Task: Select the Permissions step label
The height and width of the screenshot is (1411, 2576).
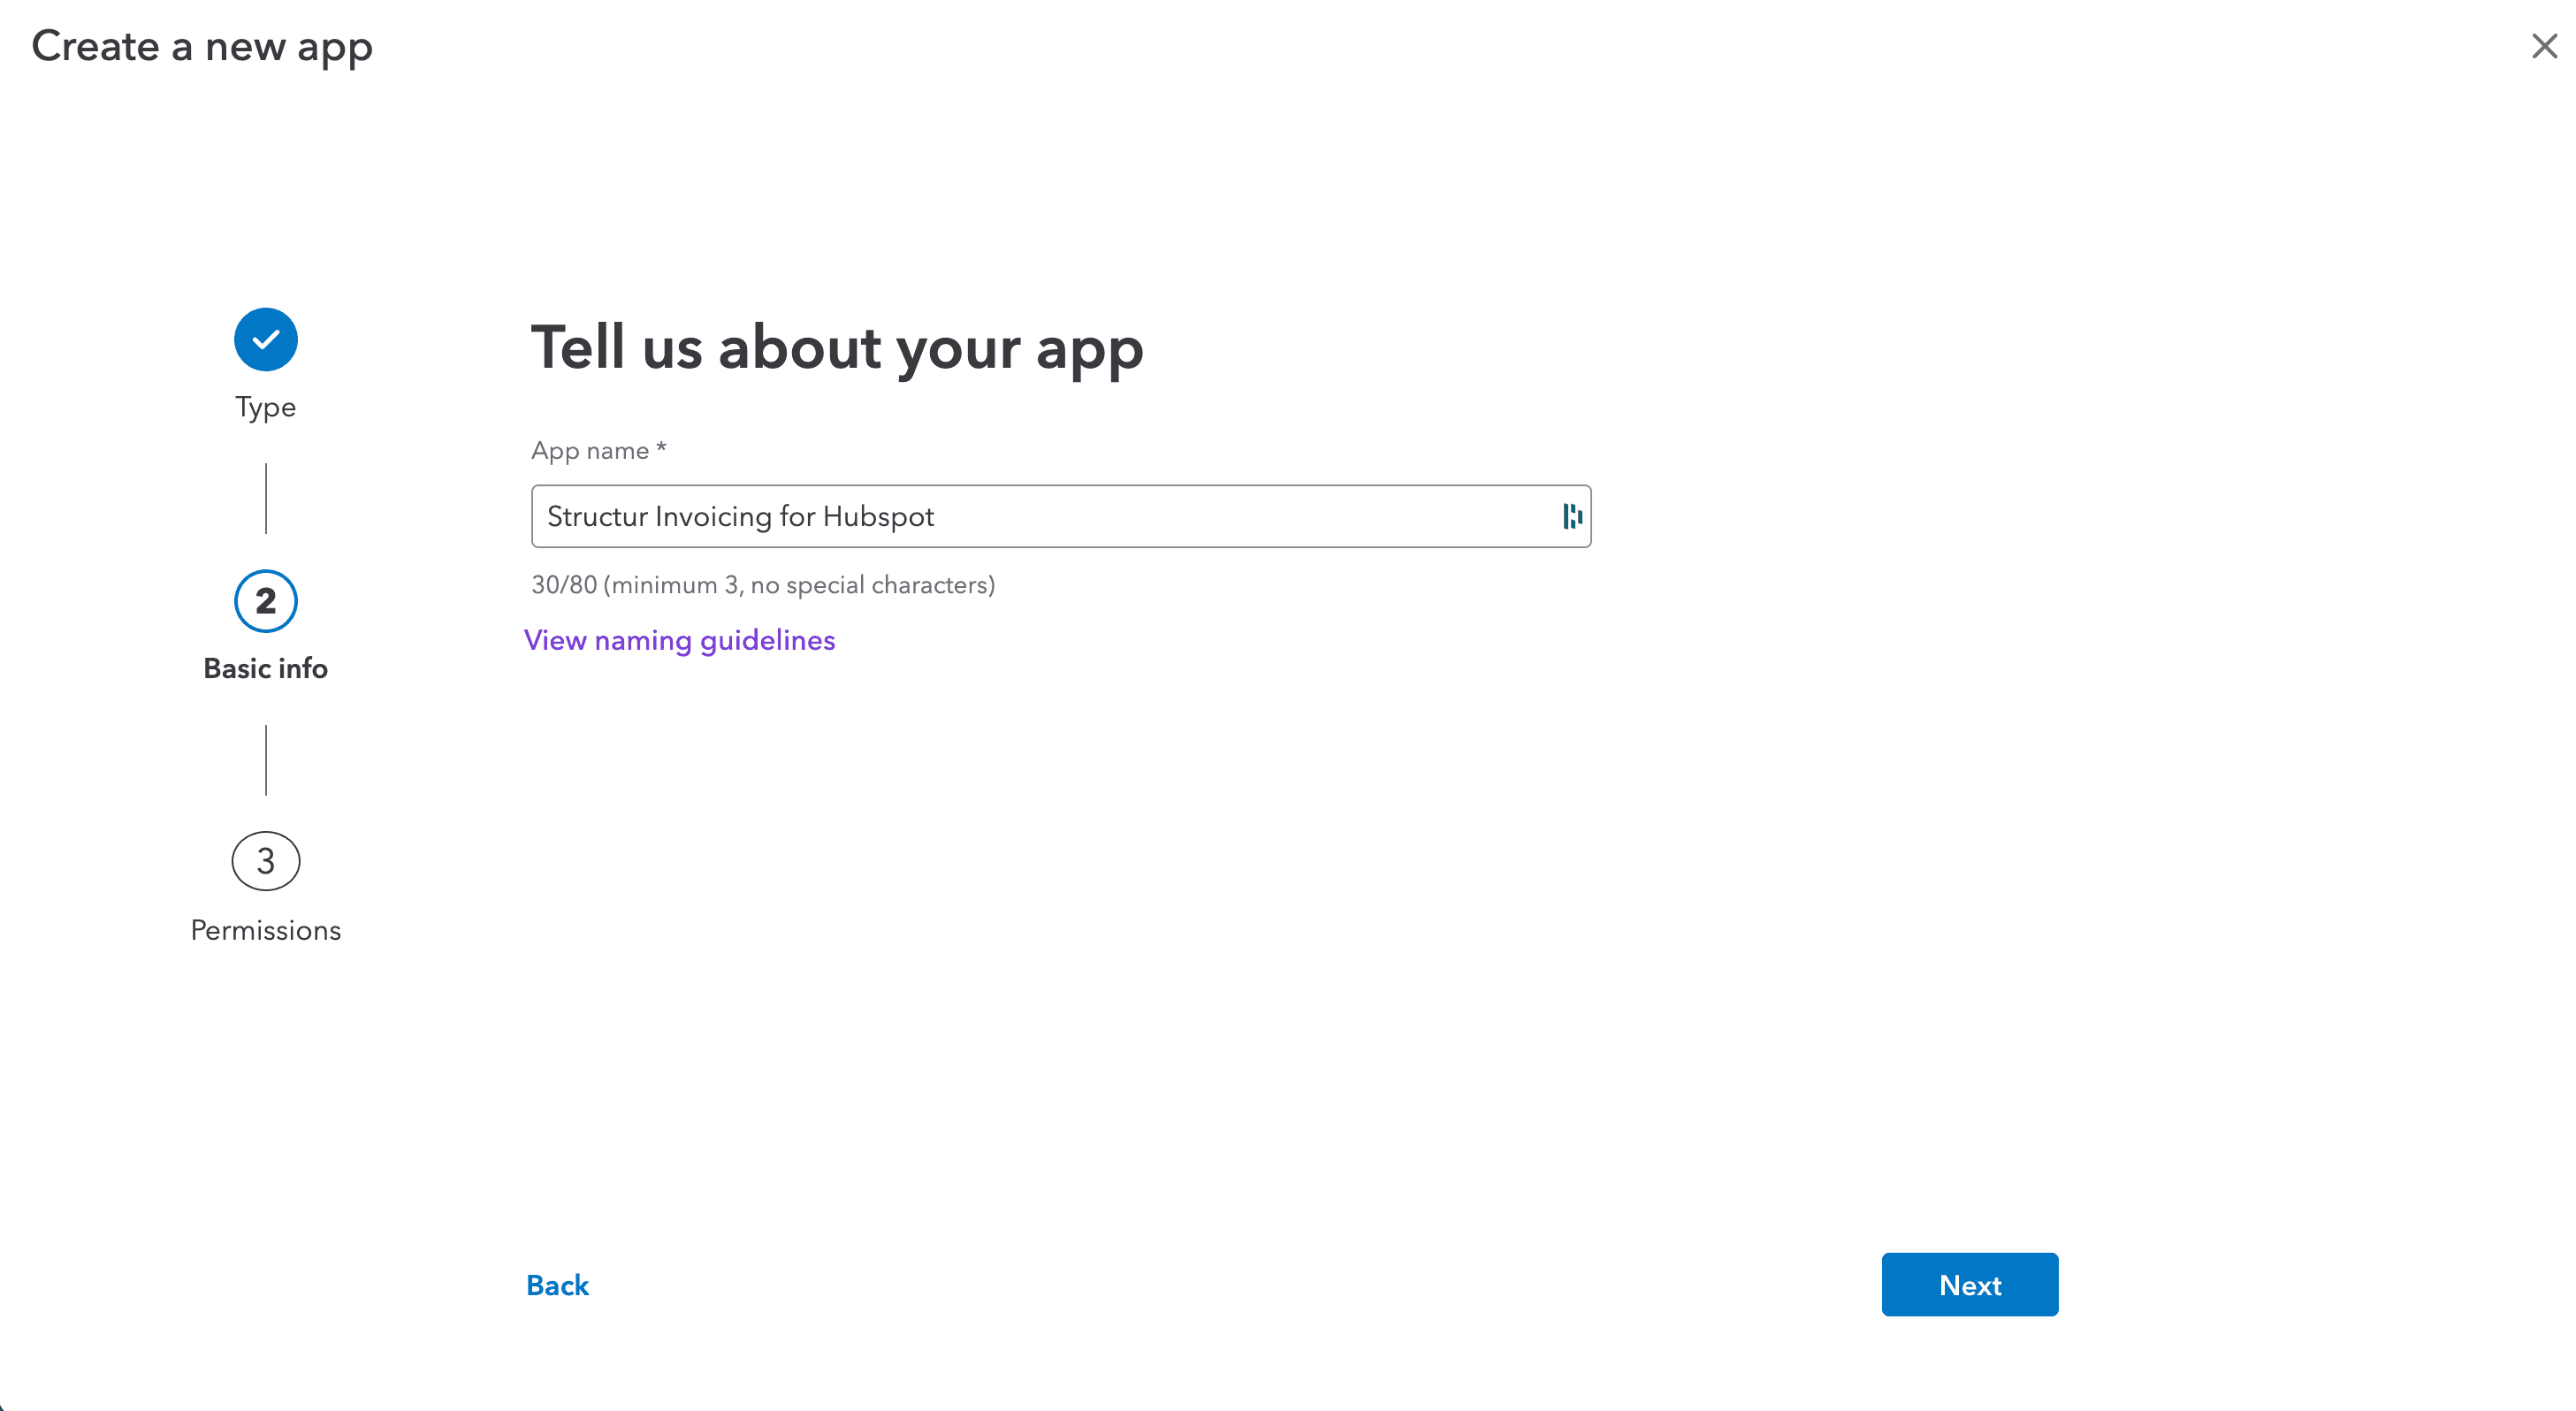Action: 265,930
